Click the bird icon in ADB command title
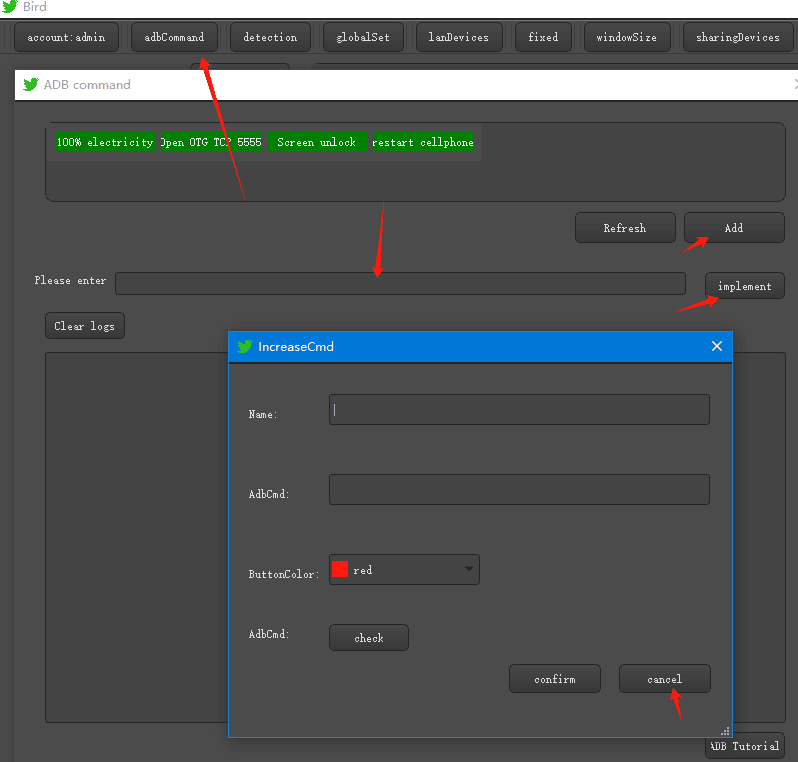 [x=31, y=84]
